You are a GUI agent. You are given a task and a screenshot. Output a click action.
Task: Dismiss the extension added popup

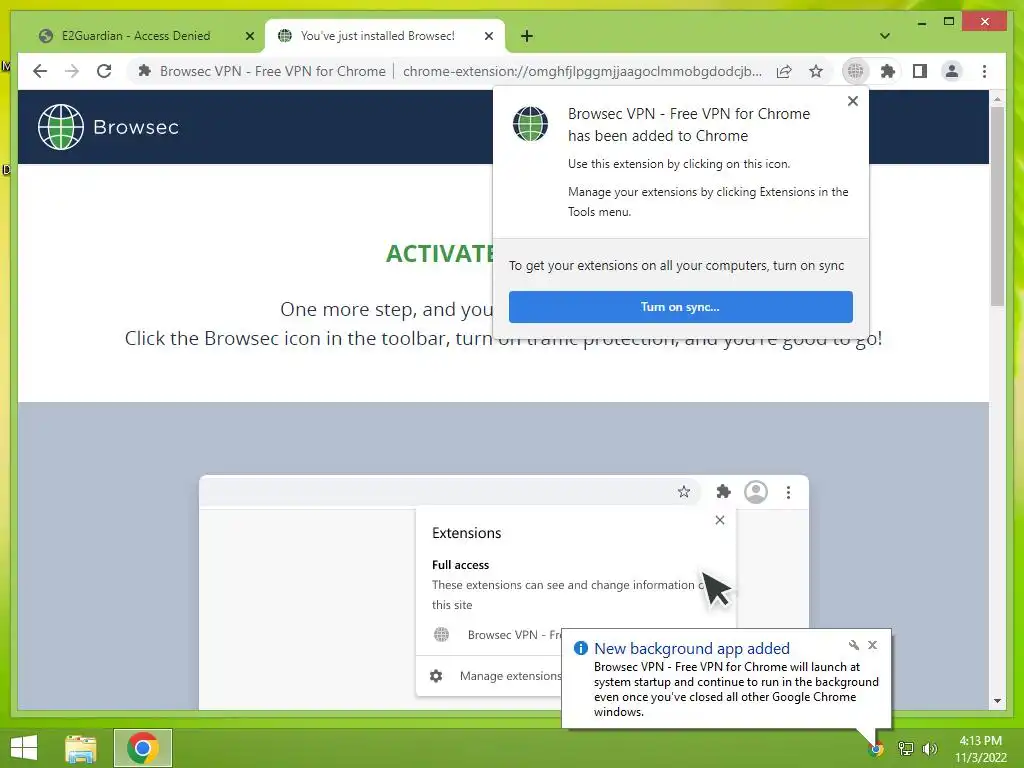(x=852, y=101)
